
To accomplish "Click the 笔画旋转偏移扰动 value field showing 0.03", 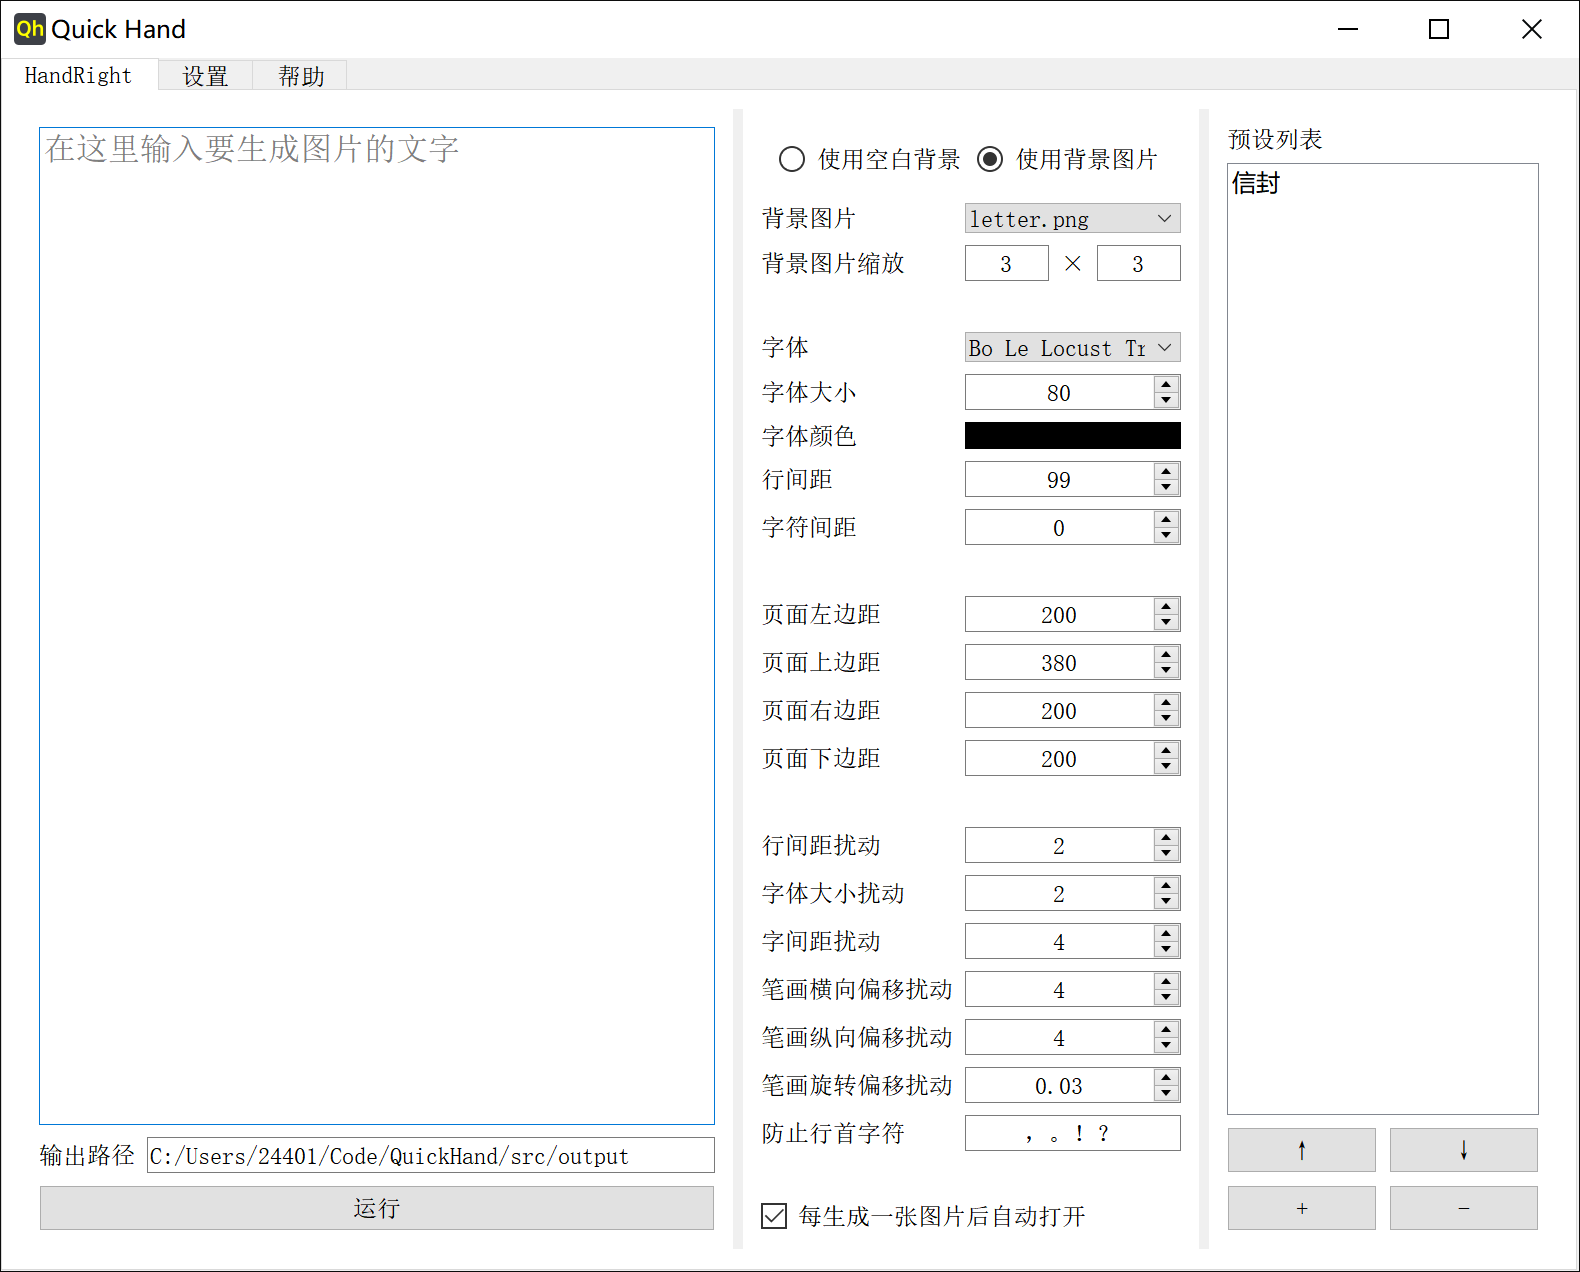I will point(1059,1085).
